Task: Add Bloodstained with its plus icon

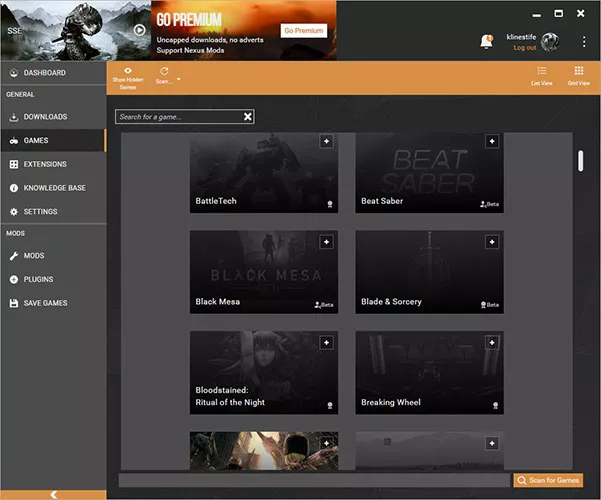Action: pyautogui.click(x=327, y=342)
